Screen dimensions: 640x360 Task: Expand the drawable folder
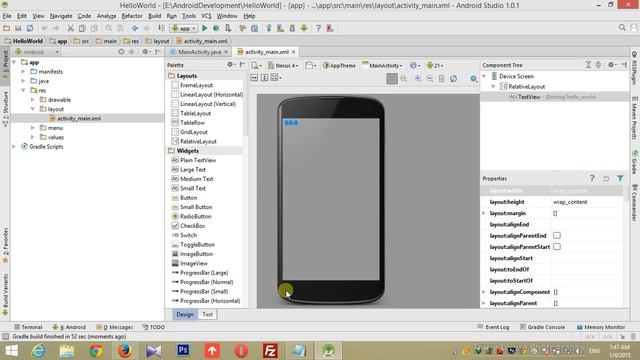coord(33,100)
